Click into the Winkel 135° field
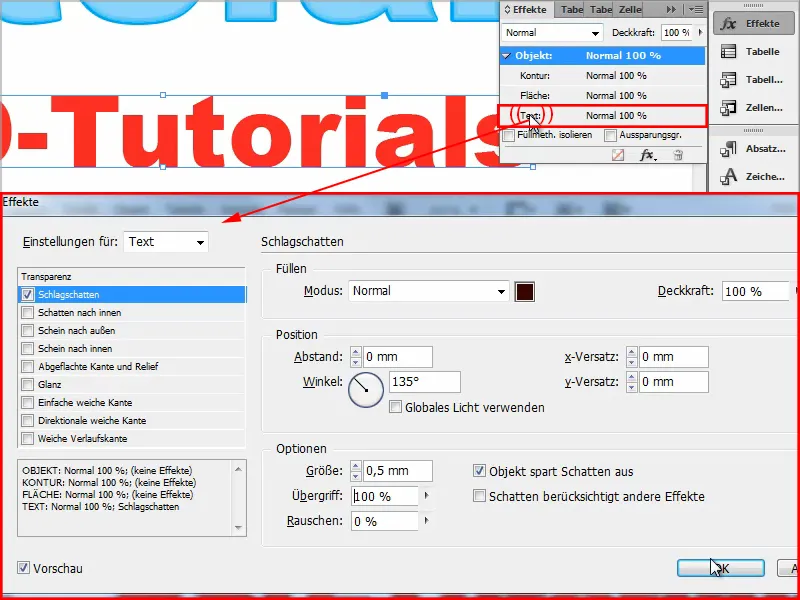800x600 pixels. pyautogui.click(x=424, y=382)
